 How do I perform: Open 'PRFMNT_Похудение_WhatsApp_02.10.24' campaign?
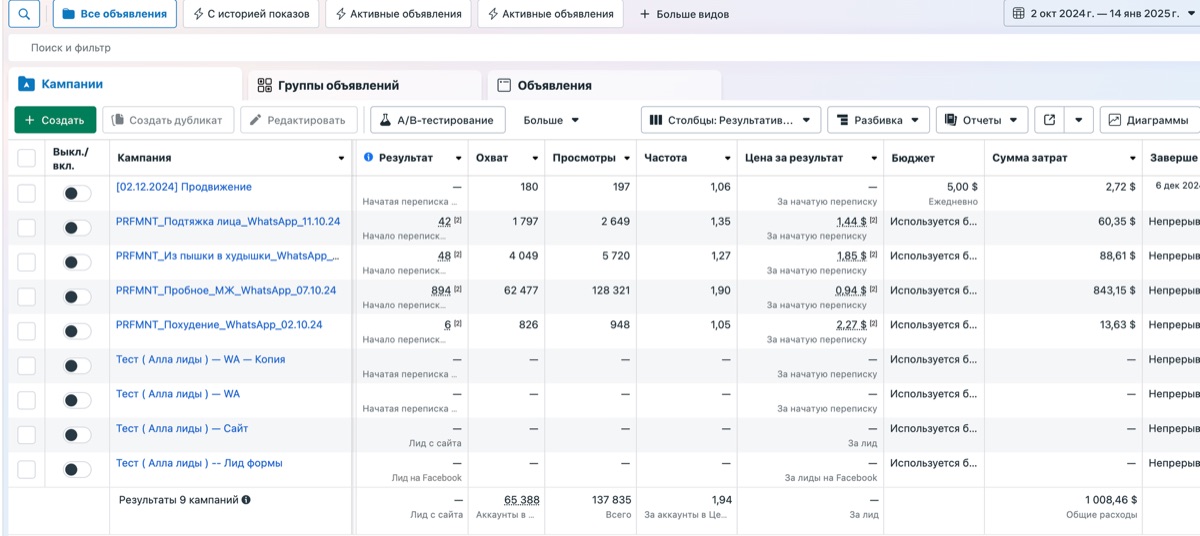point(219,325)
